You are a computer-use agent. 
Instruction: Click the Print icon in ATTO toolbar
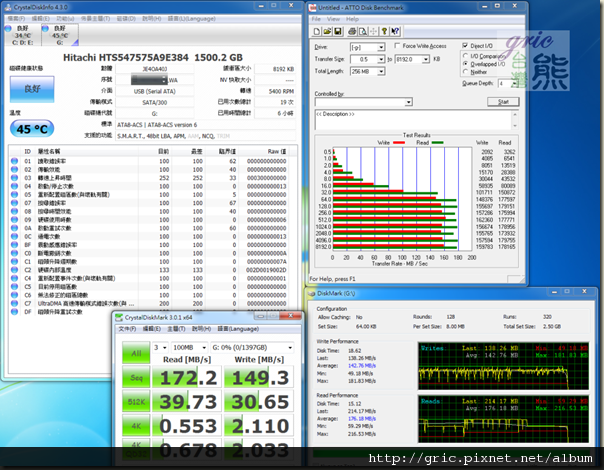(x=352, y=32)
